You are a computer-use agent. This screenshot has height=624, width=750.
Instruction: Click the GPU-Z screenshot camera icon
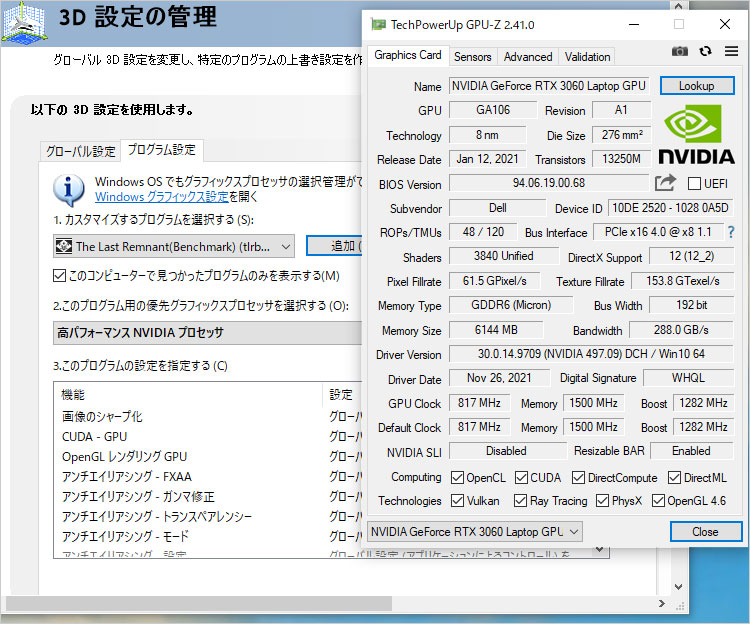(x=679, y=51)
